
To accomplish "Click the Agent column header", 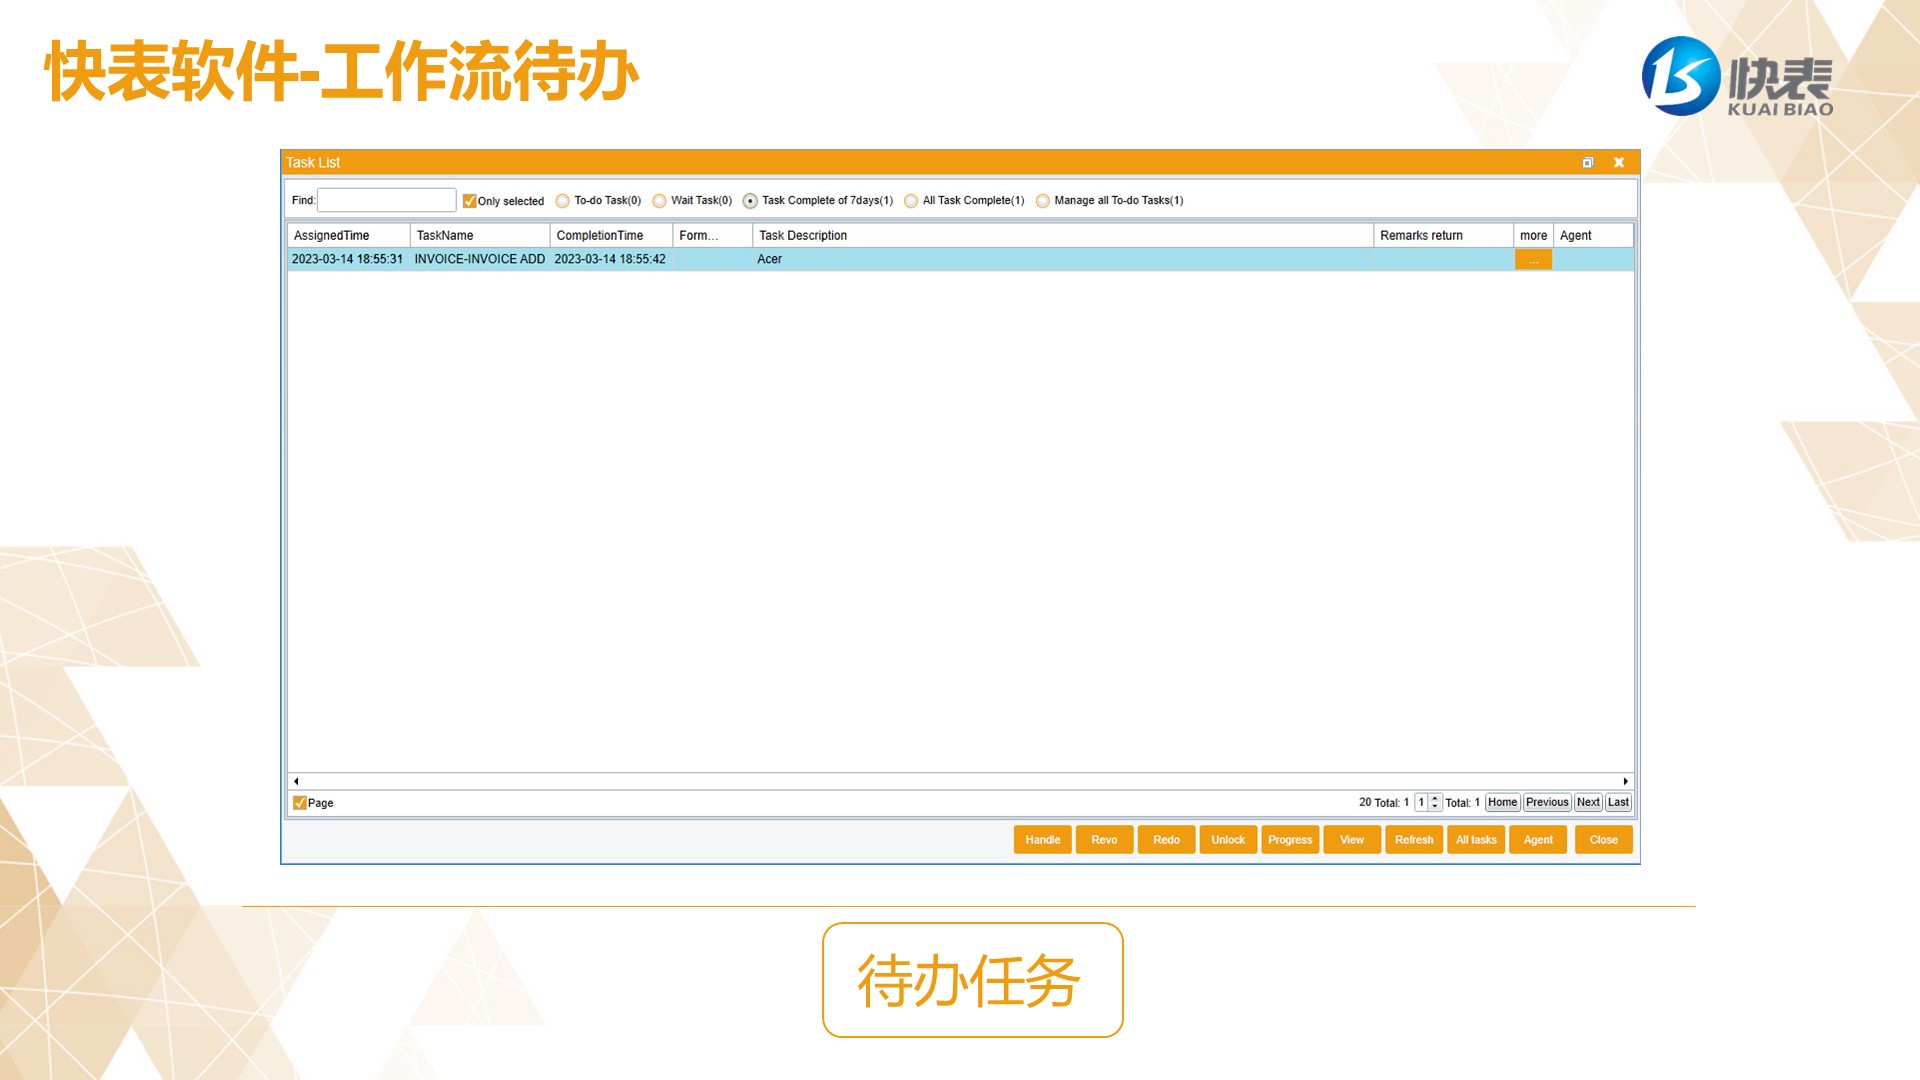I will point(1593,235).
